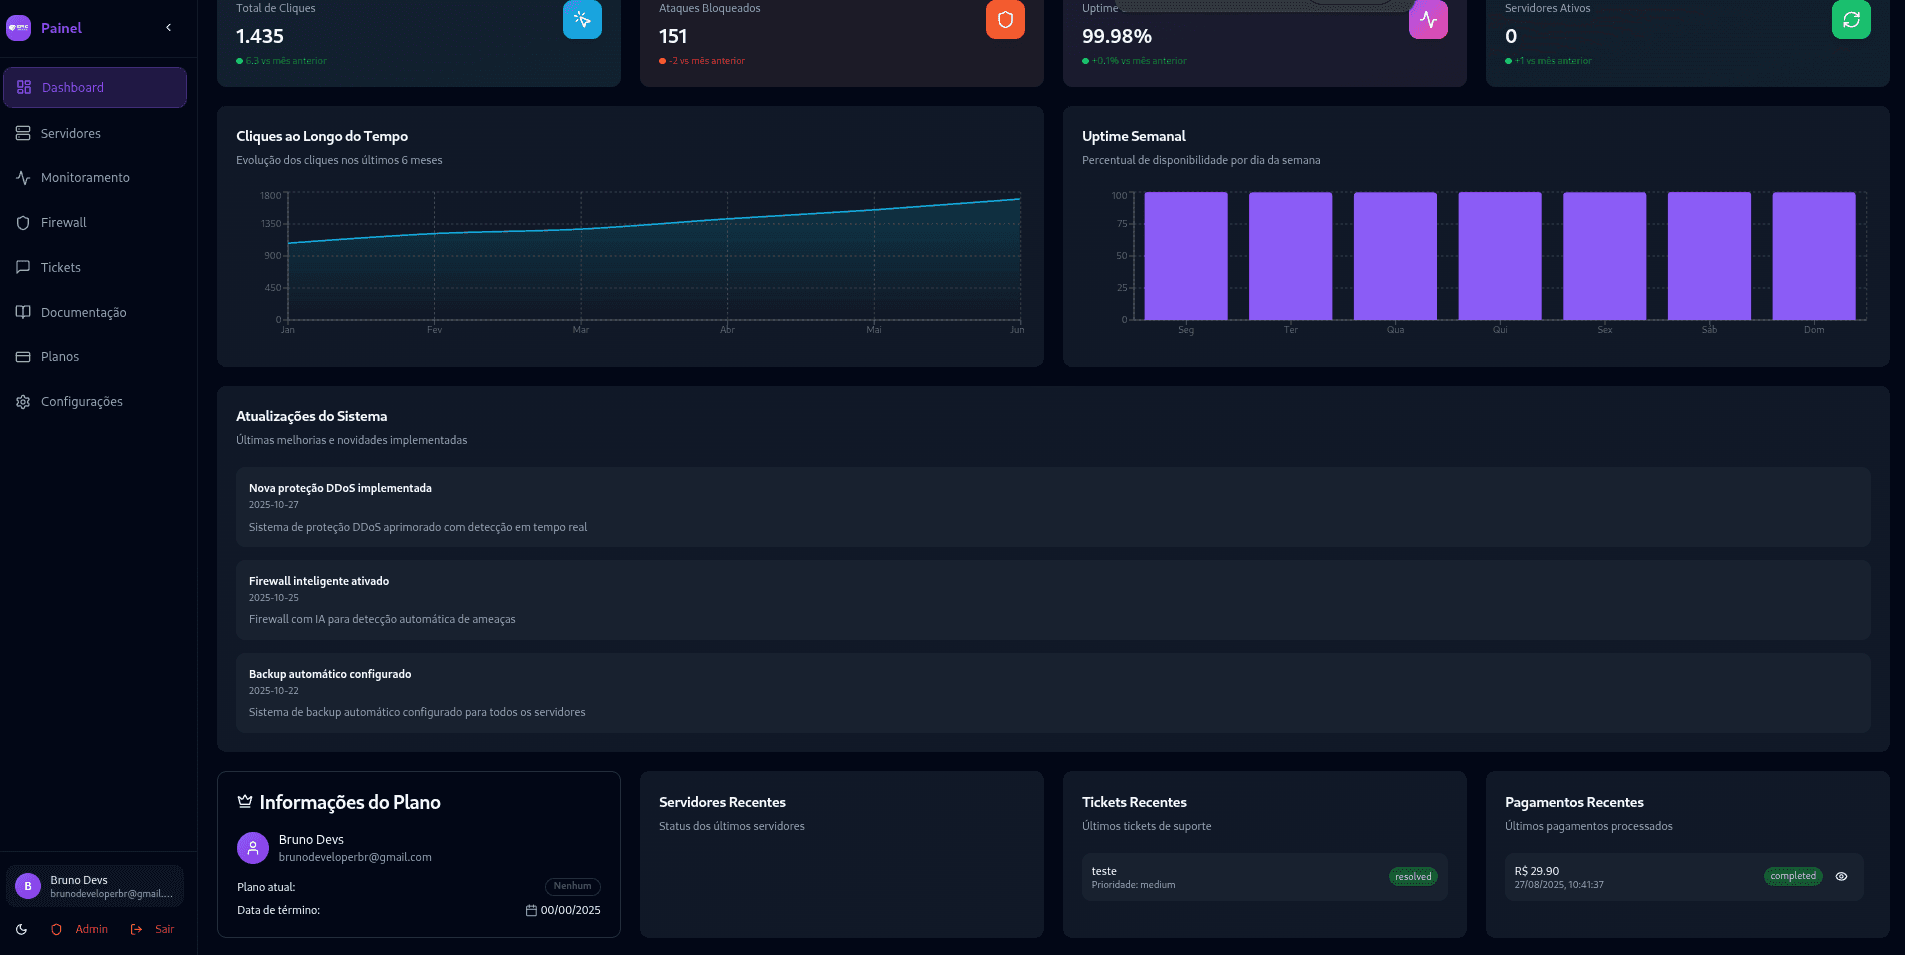Toggle dark mode with the moon icon

pyautogui.click(x=22, y=929)
